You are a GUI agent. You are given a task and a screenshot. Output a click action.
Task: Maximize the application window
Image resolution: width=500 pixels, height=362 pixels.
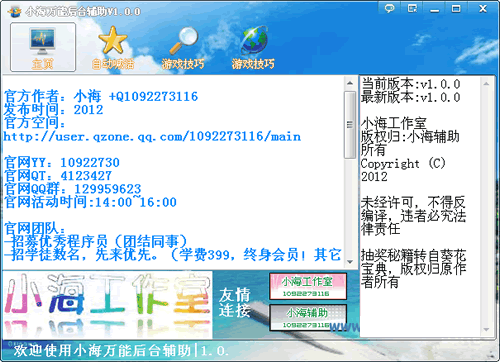point(456,8)
